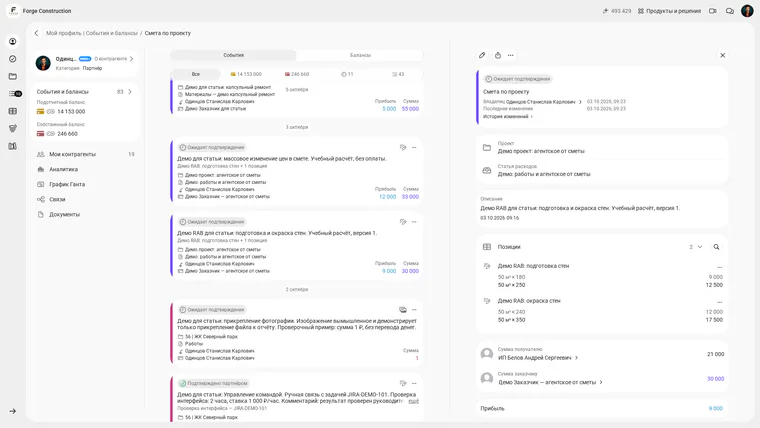The image size is (760, 428).
Task: Open Аналитика in the left menu
Action: click(x=63, y=169)
